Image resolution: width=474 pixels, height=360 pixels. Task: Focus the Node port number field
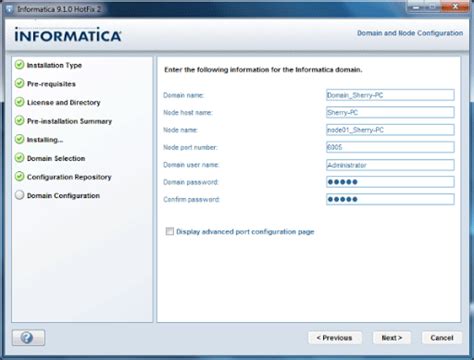[x=390, y=147]
